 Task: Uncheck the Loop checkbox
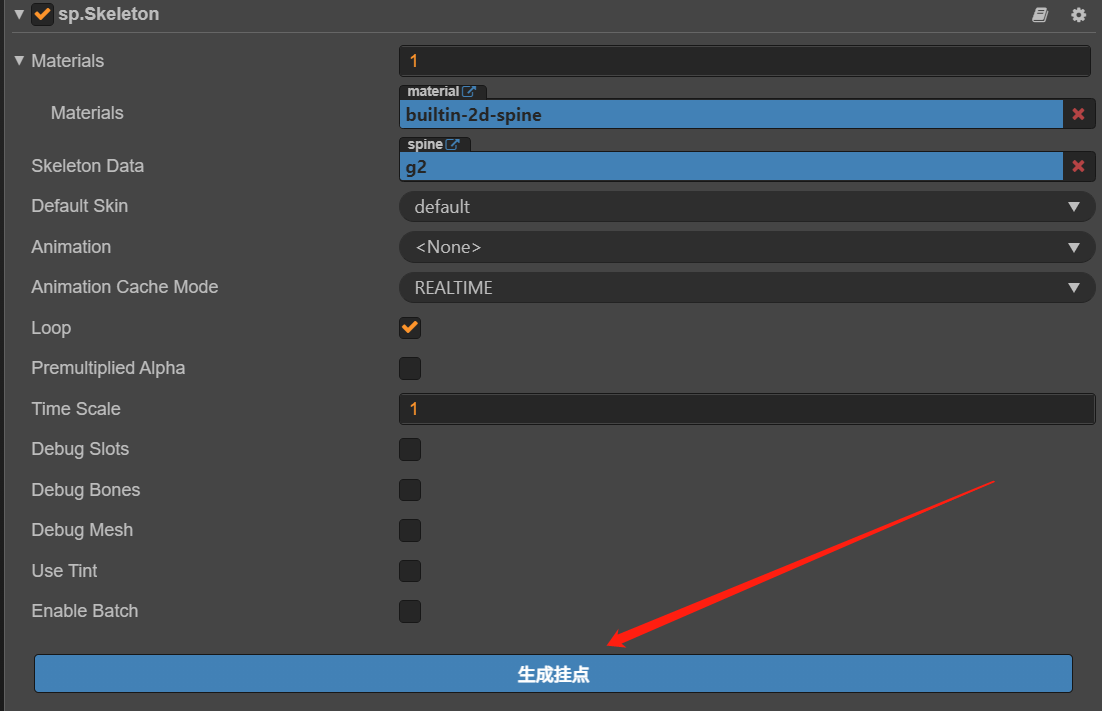410,327
